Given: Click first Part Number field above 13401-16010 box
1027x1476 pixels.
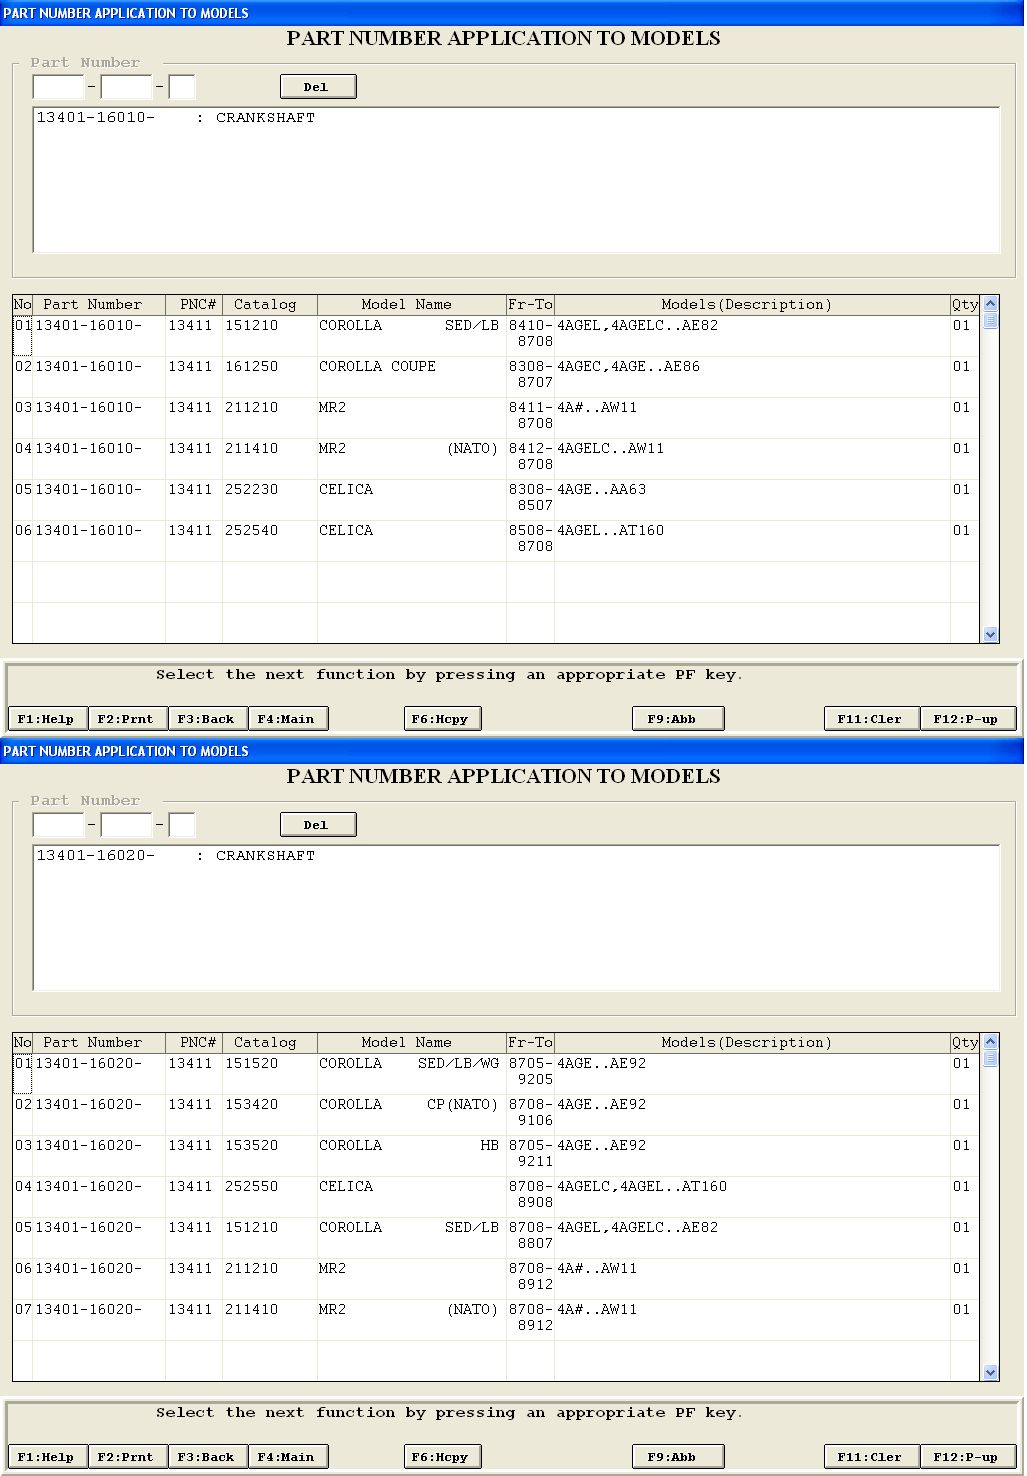Looking at the screenshot, I should coord(58,88).
